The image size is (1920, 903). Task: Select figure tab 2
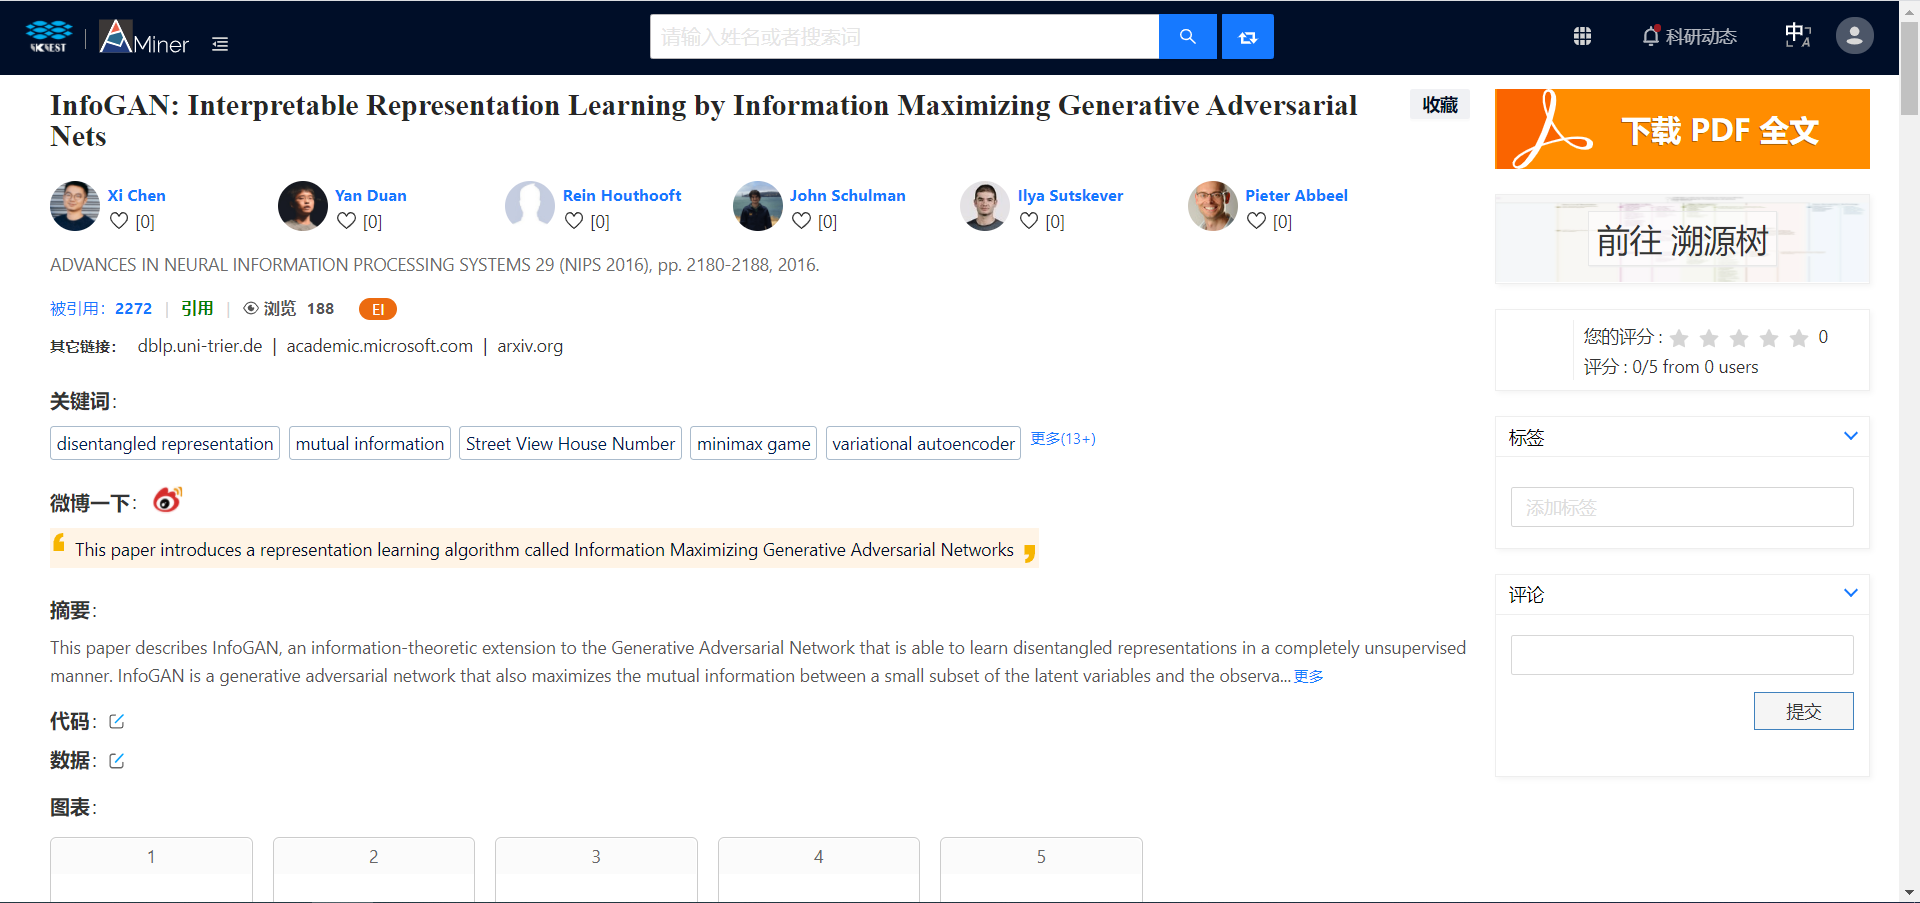[x=374, y=857]
